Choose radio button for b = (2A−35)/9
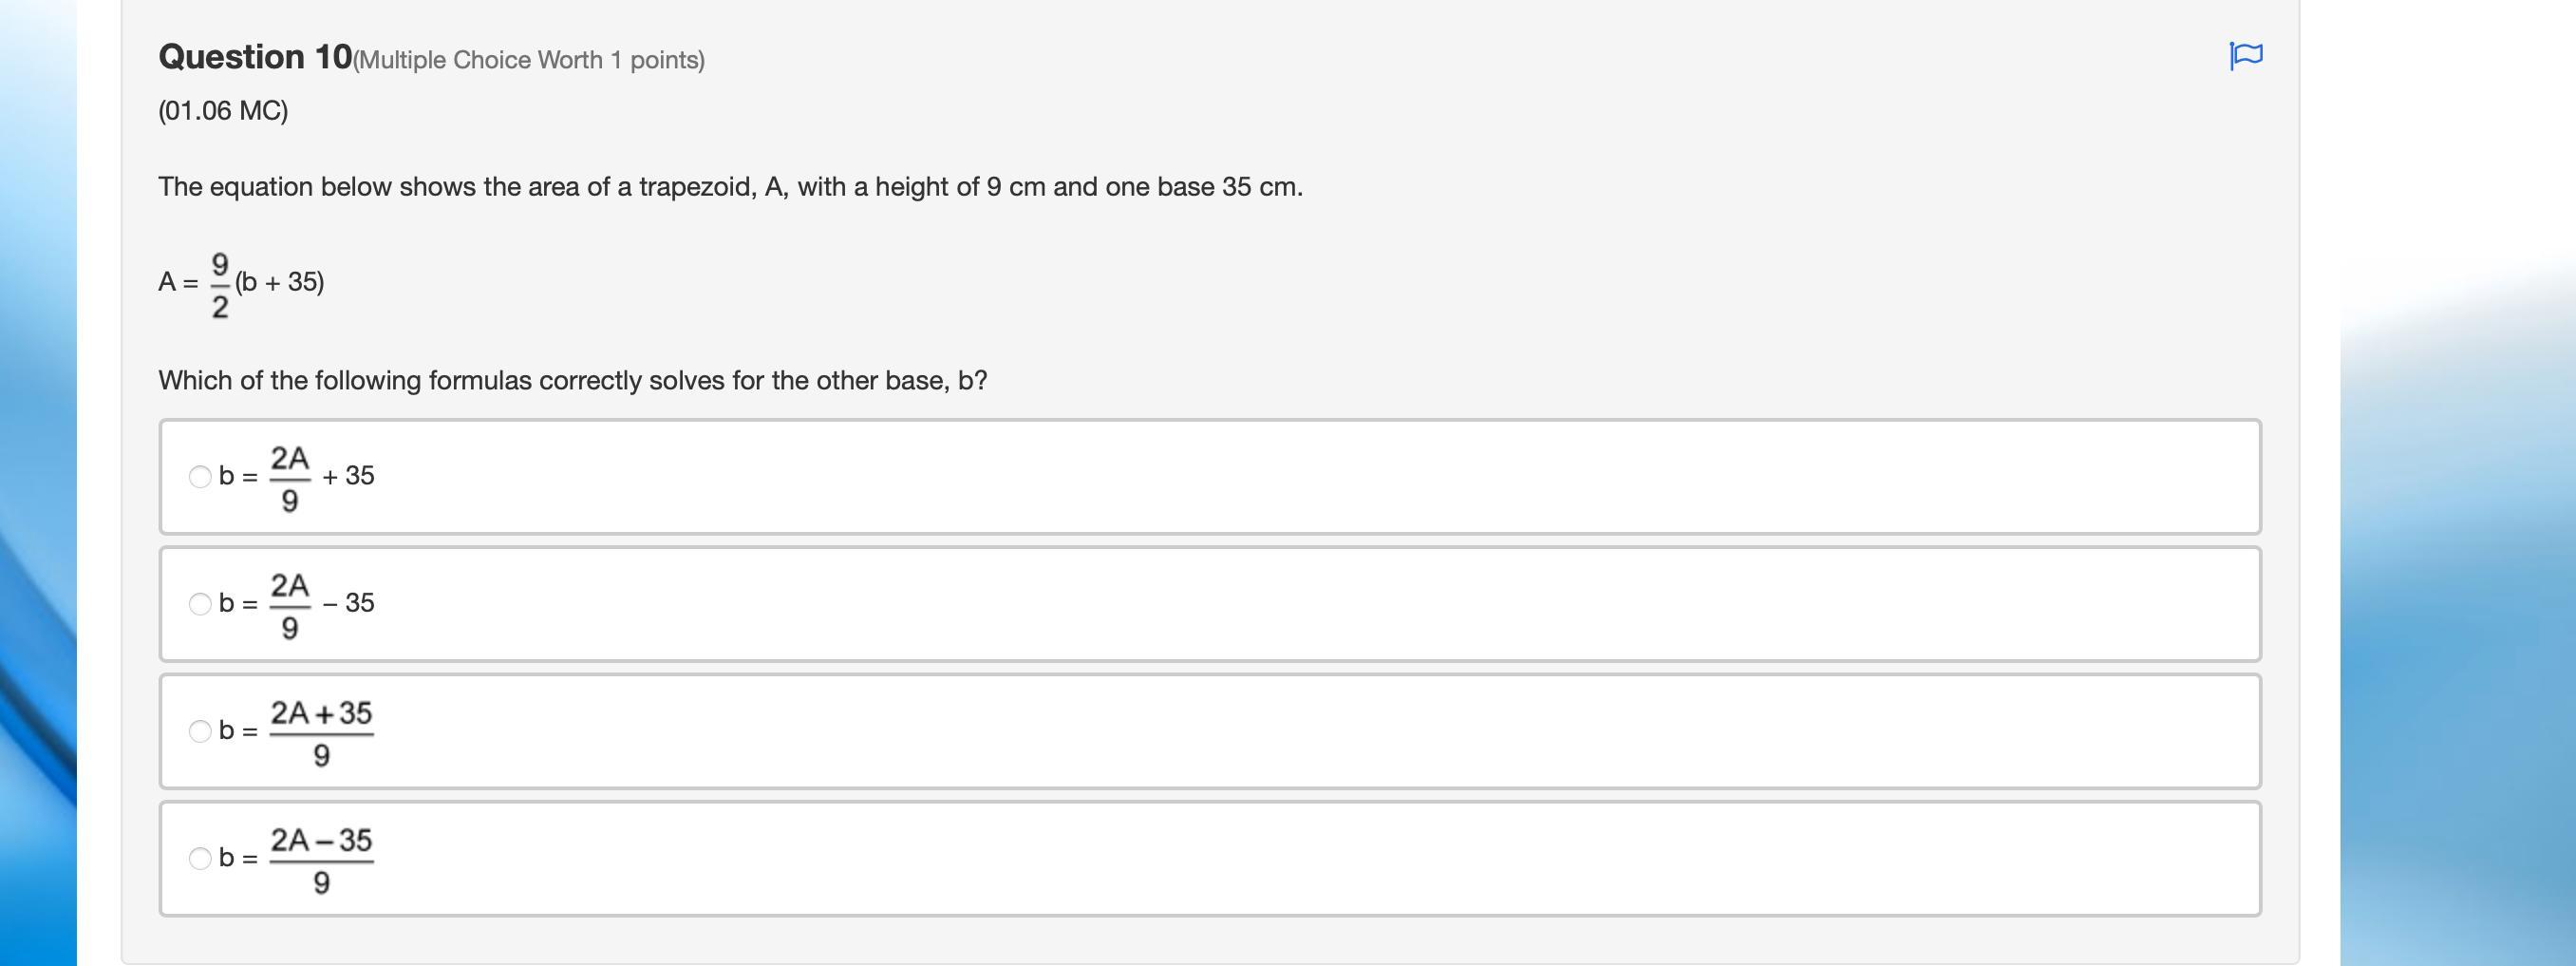 [x=200, y=858]
